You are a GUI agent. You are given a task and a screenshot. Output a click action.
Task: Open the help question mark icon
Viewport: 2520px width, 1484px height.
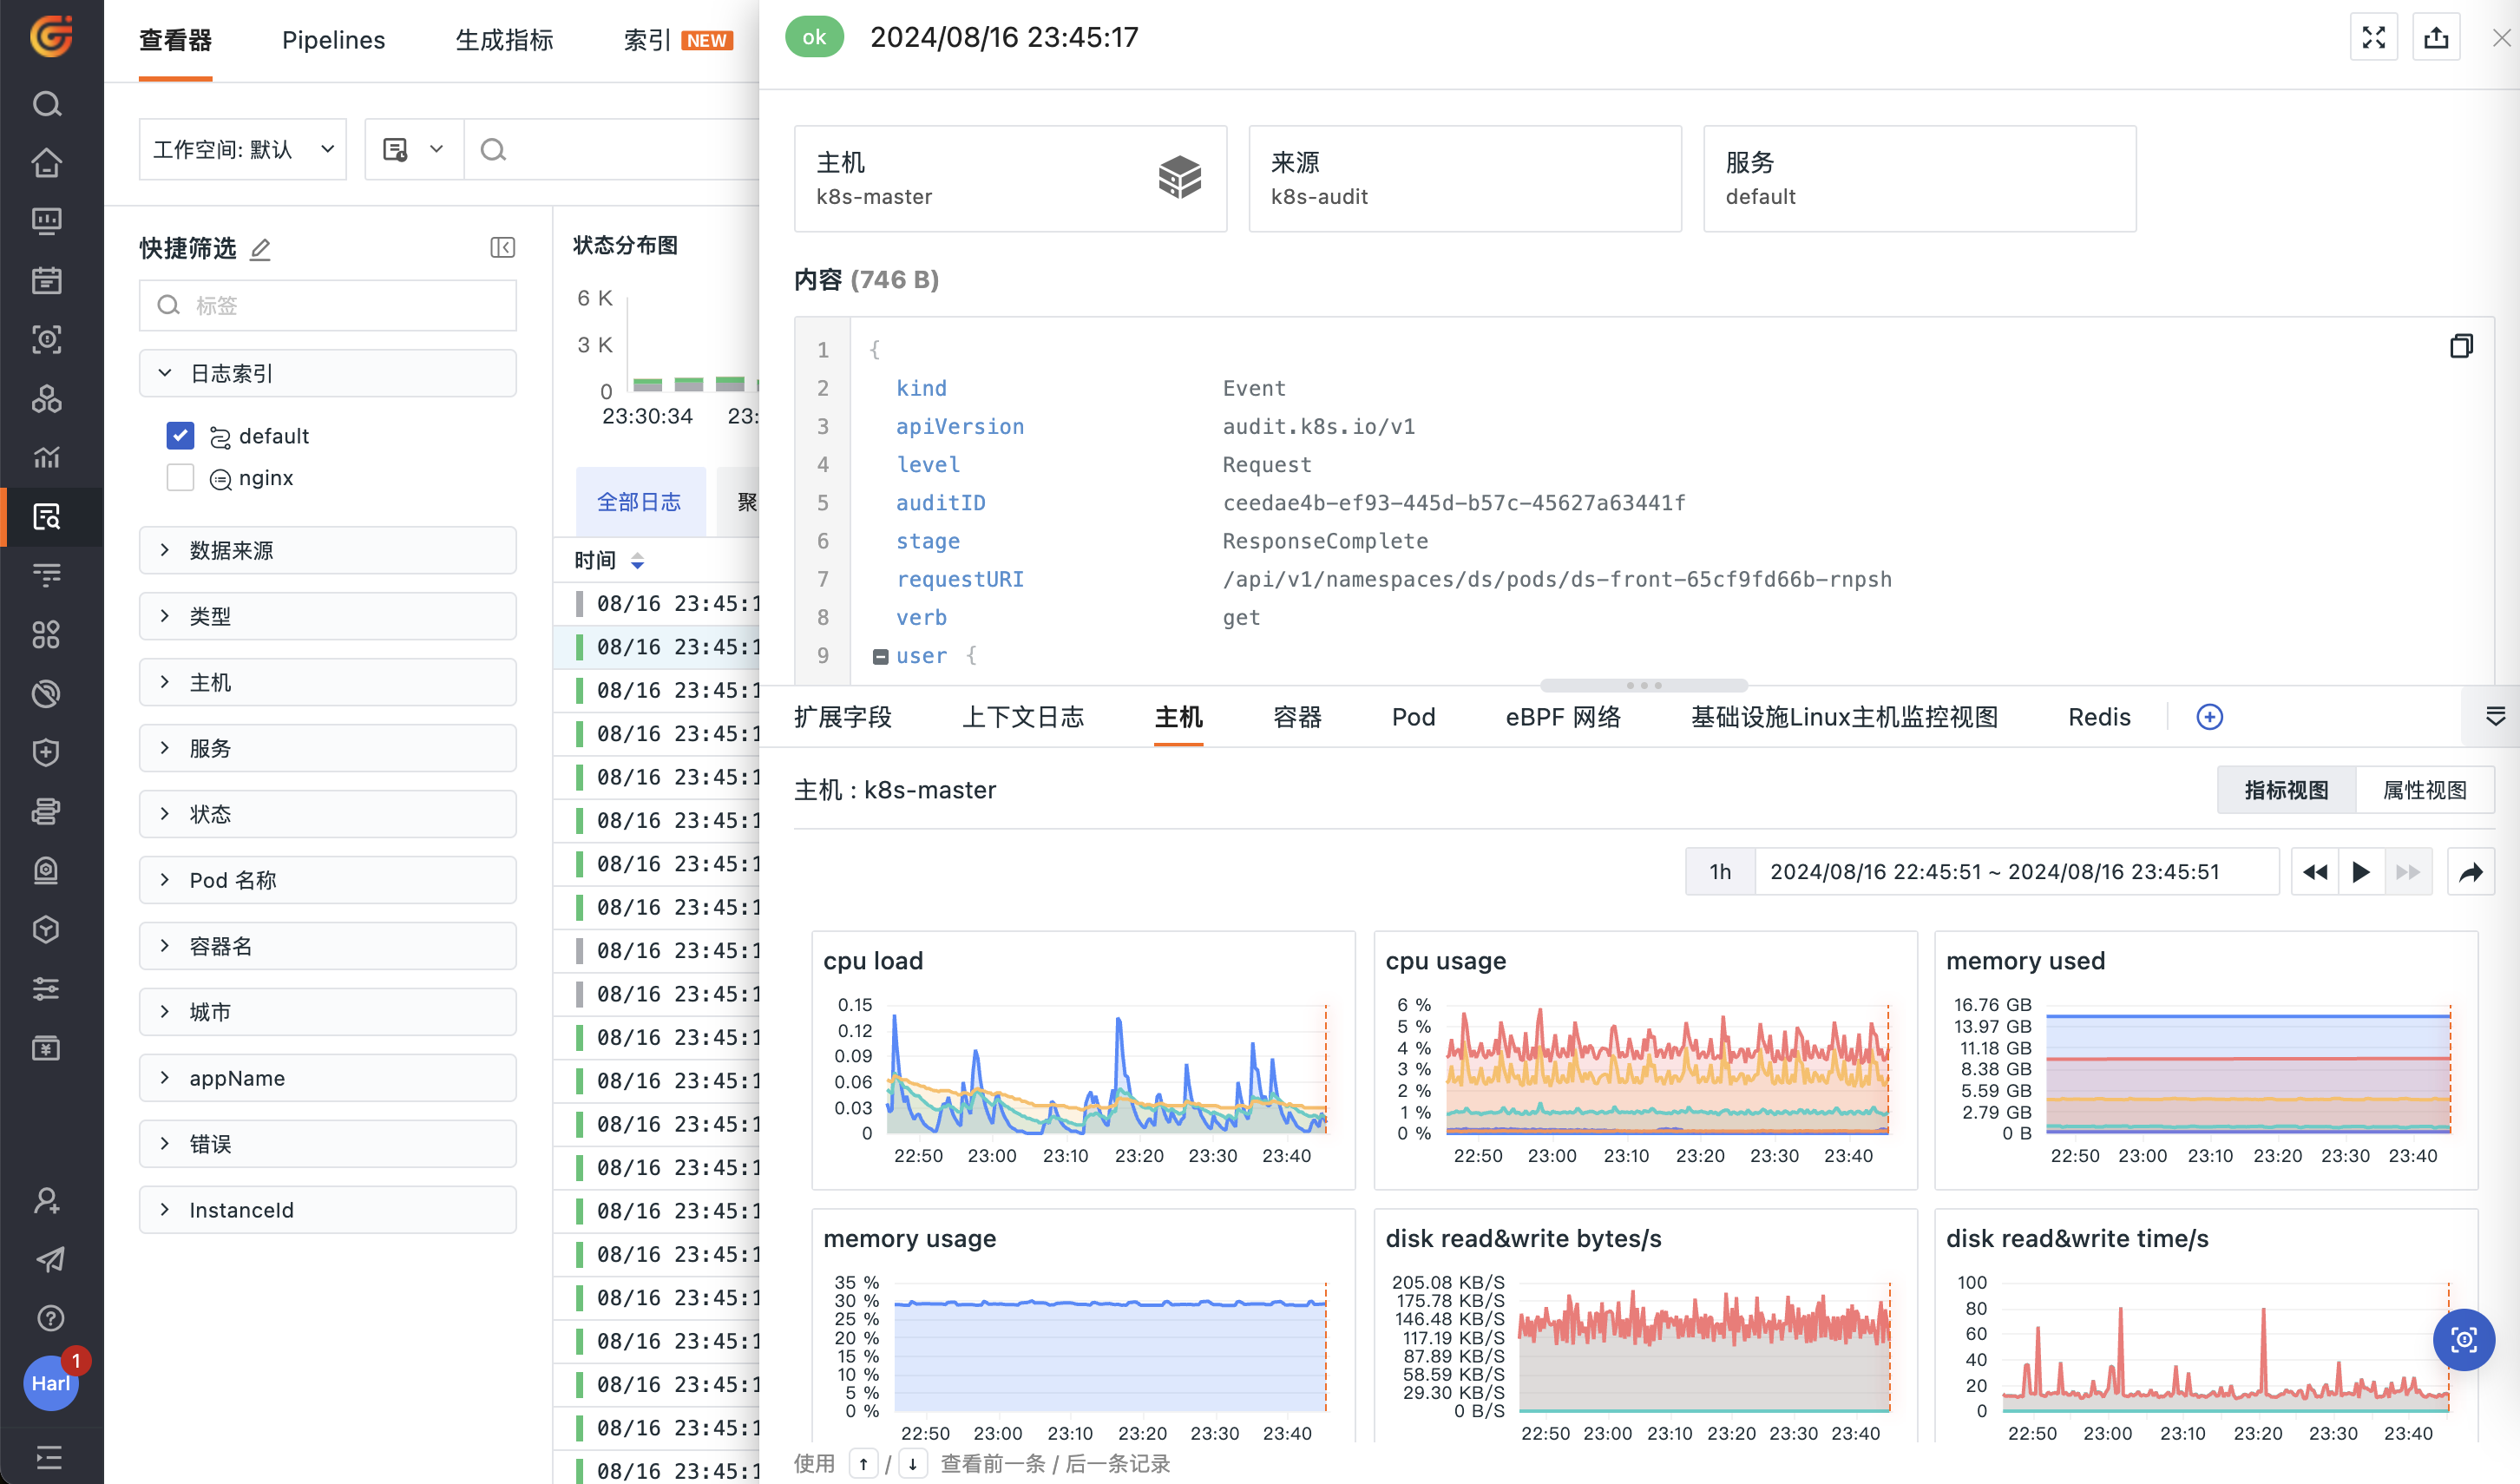pos(50,1318)
